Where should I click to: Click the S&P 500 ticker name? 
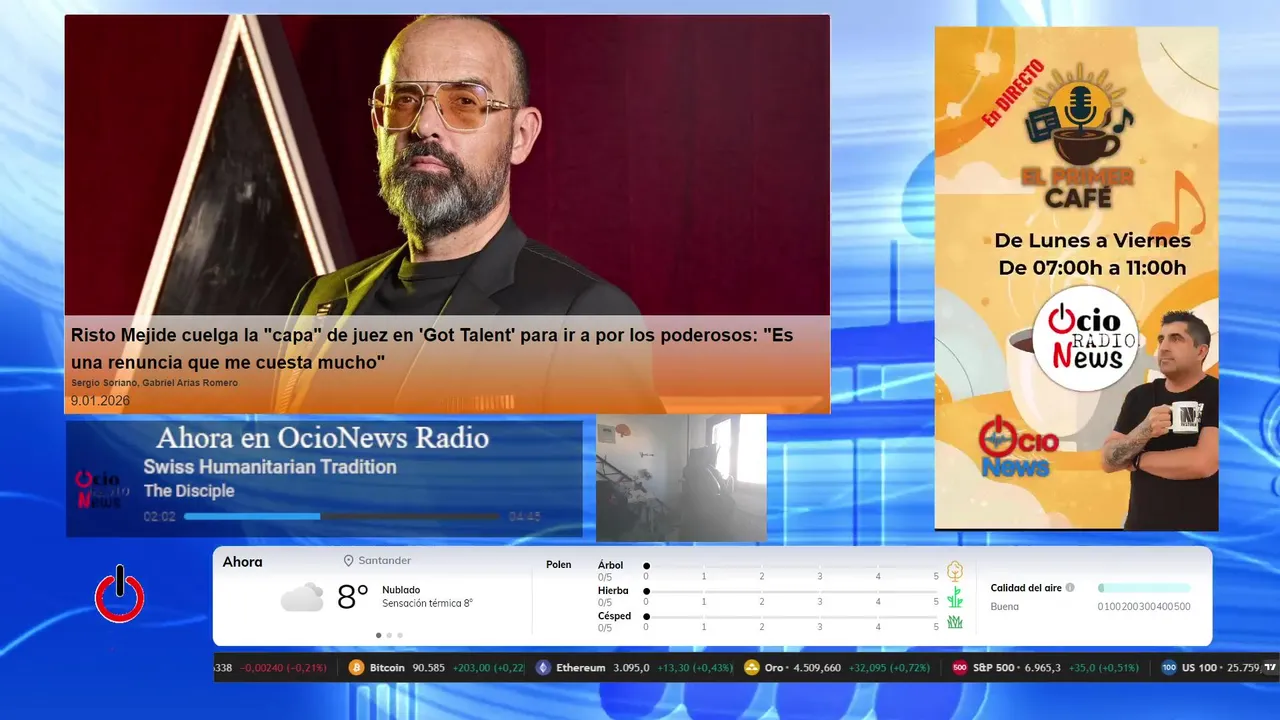pos(995,668)
